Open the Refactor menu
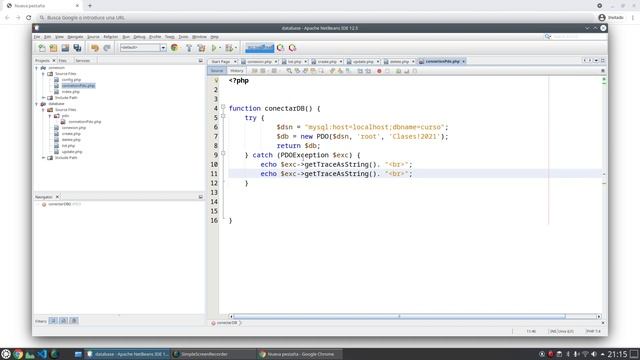Screen dimensions: 640x360 click(110, 37)
